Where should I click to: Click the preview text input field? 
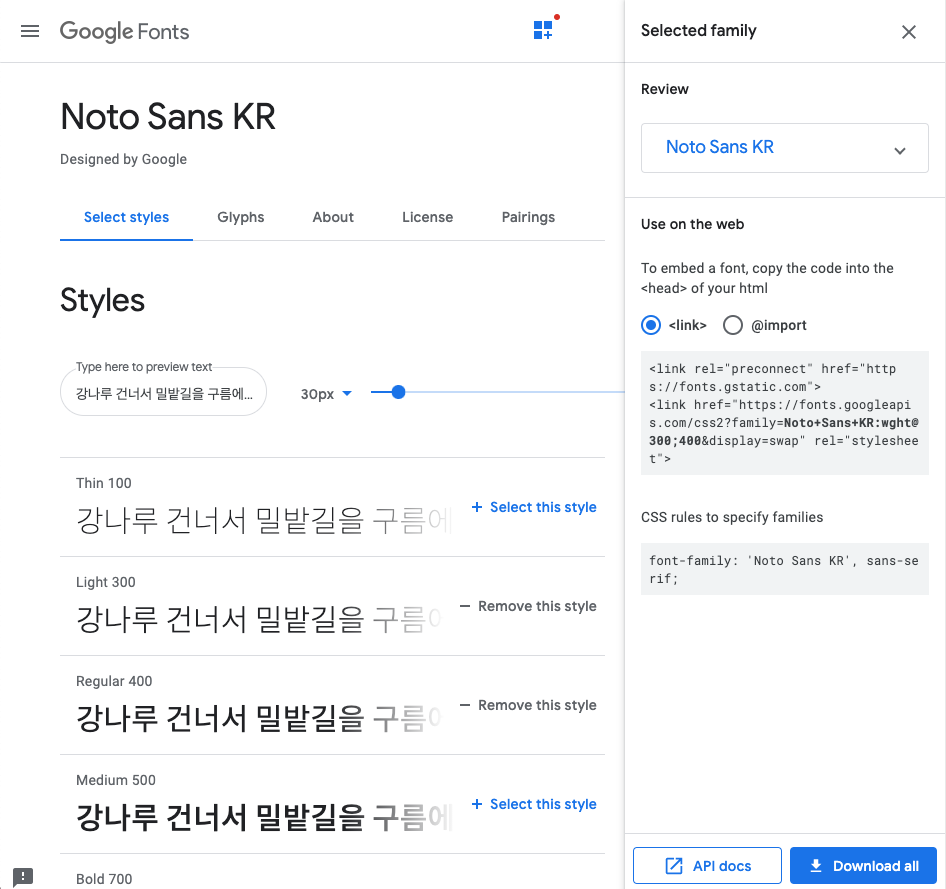coord(163,393)
